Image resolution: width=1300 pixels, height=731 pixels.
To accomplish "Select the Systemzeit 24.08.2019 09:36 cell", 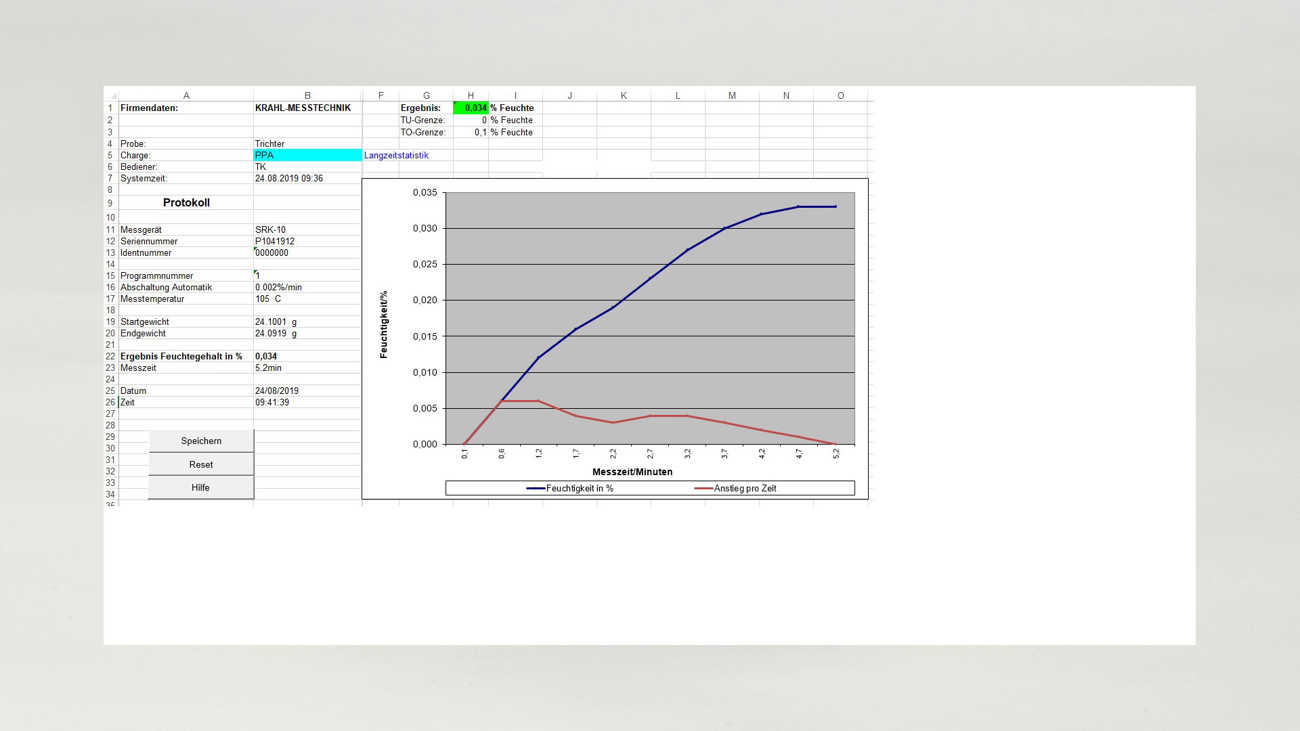I will pos(307,179).
